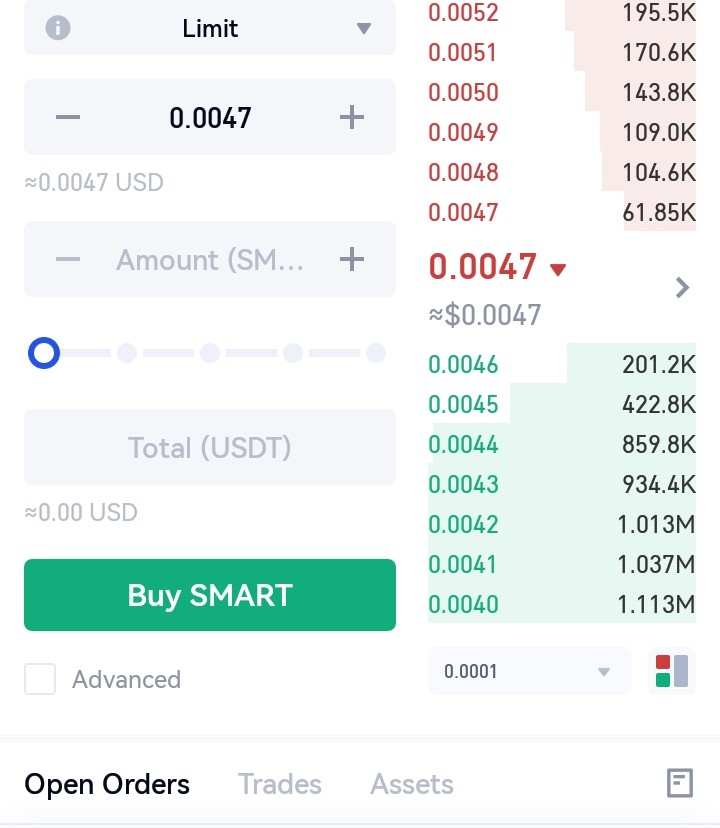Switch to the Assets tab
The height and width of the screenshot is (828, 720).
click(x=412, y=784)
